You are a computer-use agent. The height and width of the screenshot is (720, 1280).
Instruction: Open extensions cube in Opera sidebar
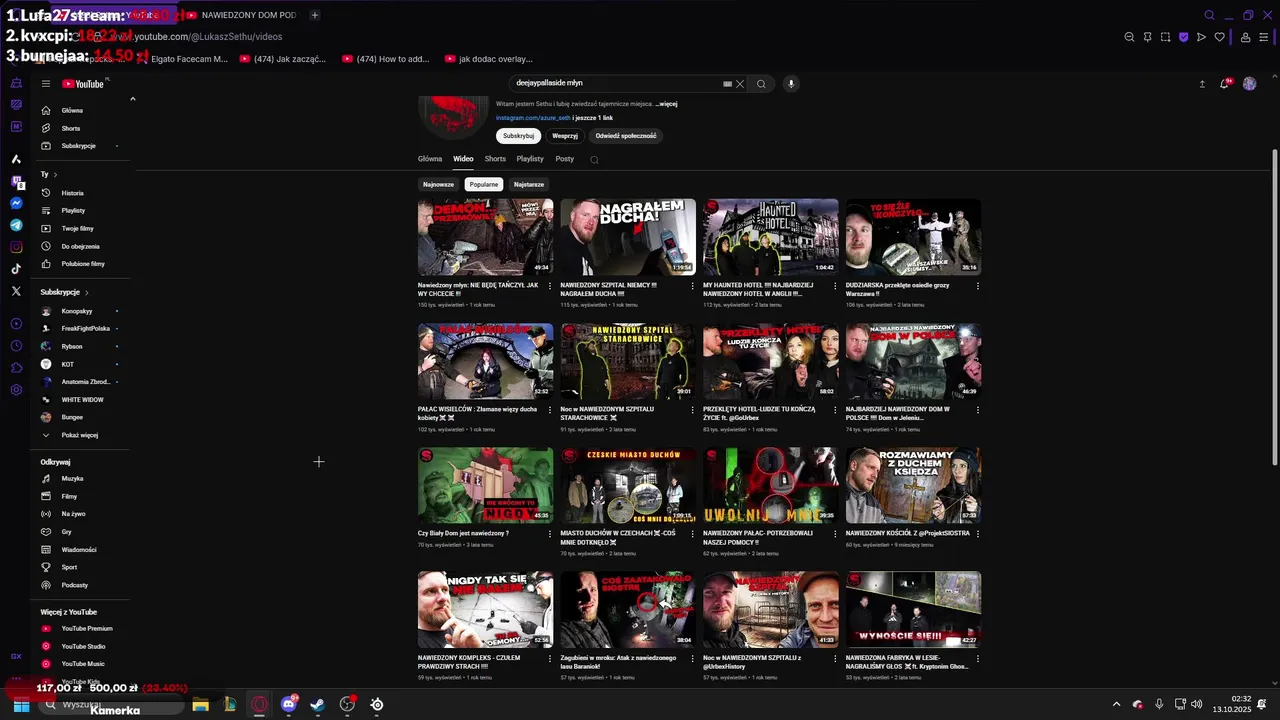coord(16,368)
